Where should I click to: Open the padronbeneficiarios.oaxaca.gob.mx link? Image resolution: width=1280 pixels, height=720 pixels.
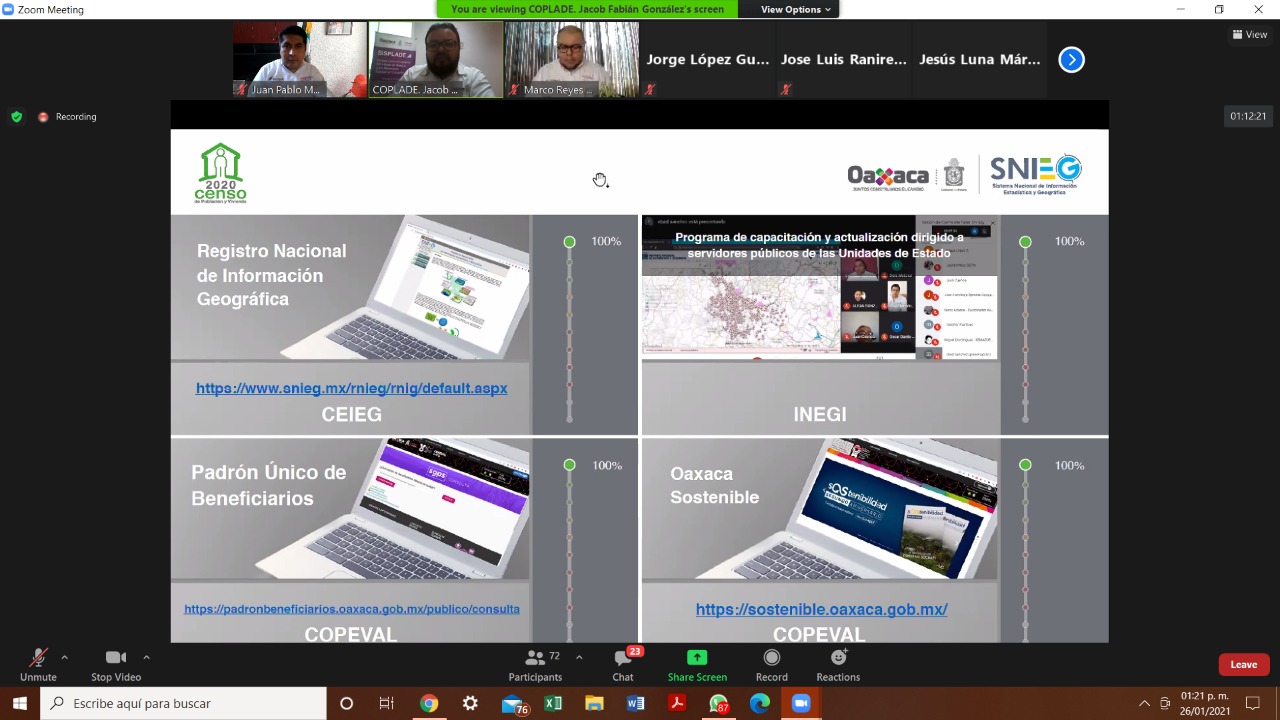click(x=351, y=608)
